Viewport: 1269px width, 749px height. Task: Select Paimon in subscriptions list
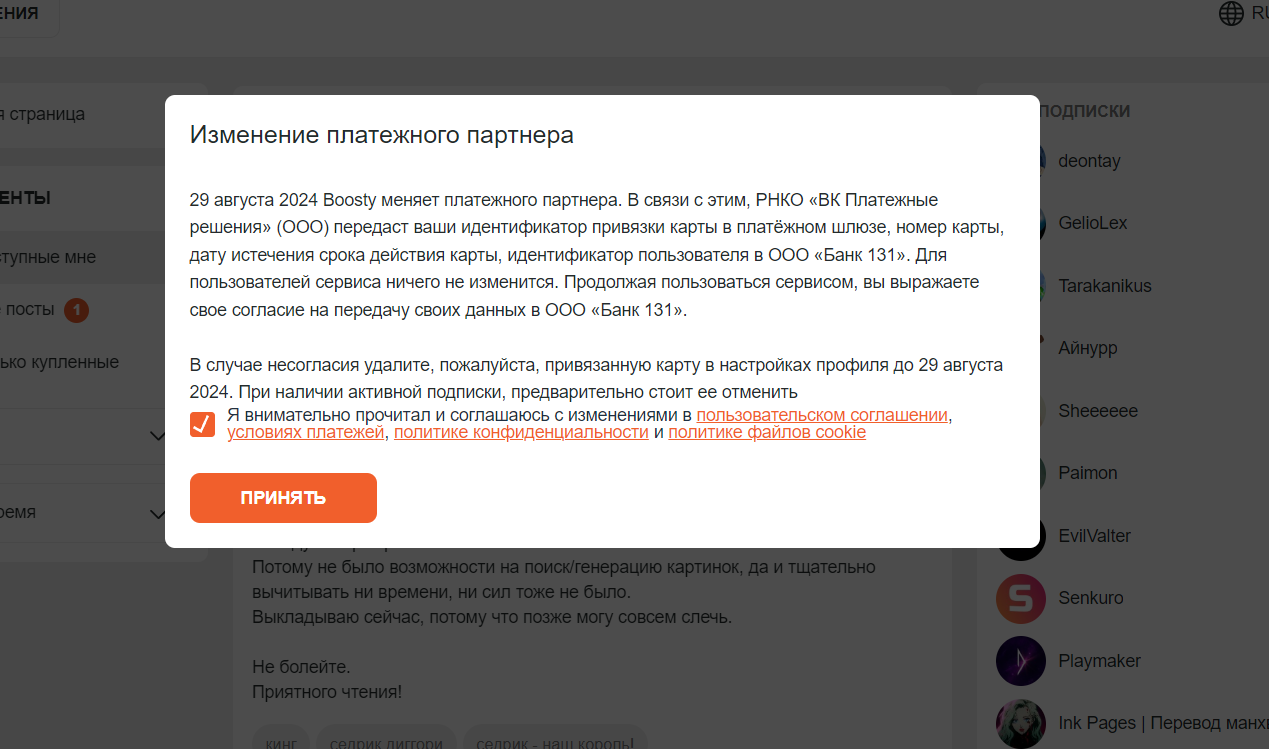(x=1087, y=473)
